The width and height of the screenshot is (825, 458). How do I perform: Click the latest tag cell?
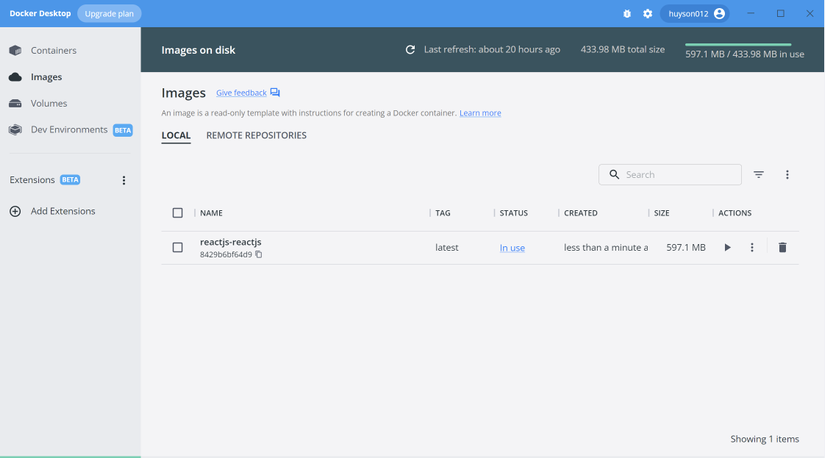[x=447, y=247]
